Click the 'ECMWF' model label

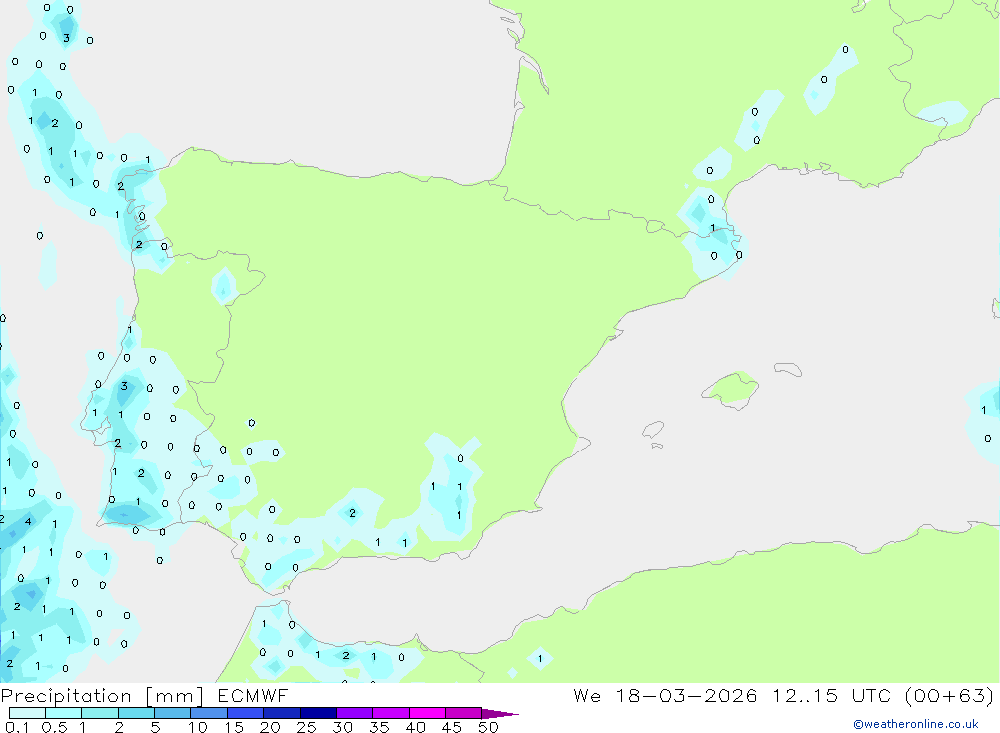coord(253,695)
